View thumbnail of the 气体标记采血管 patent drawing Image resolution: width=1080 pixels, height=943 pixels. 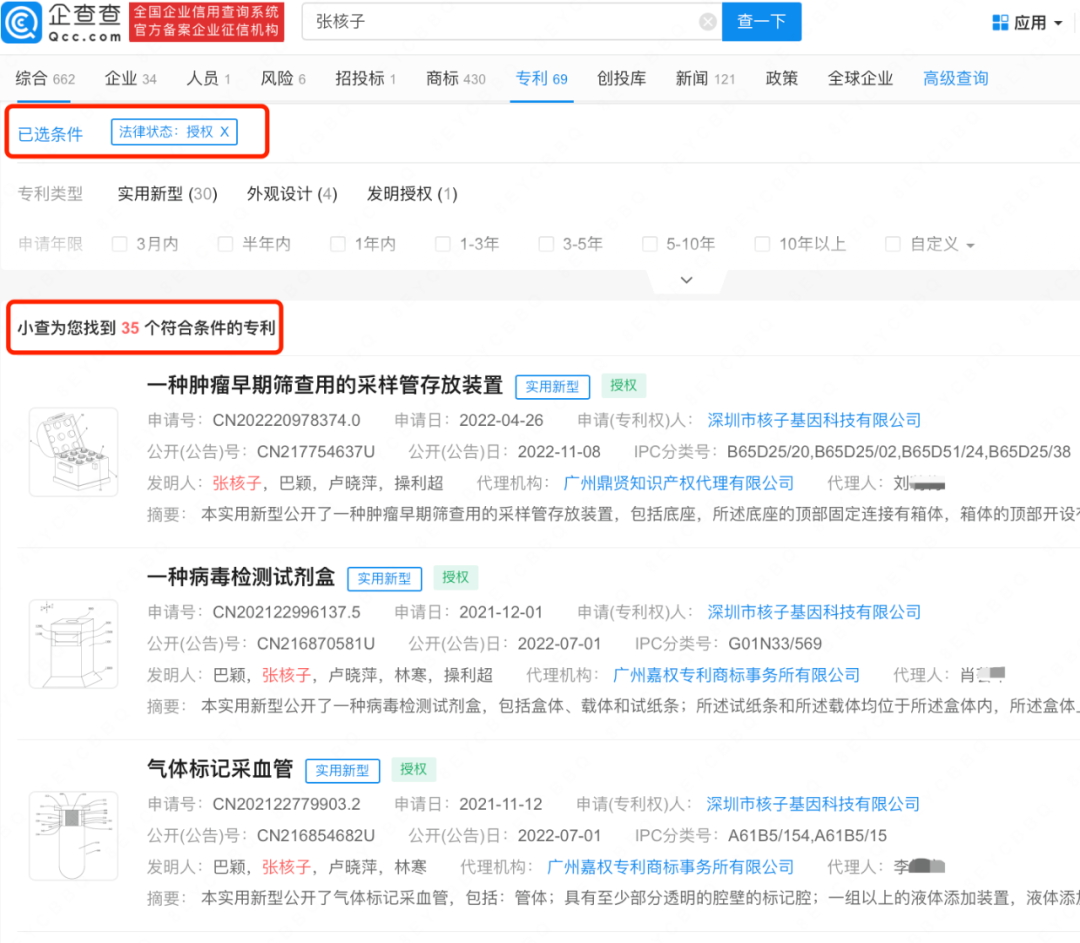pyautogui.click(x=74, y=836)
